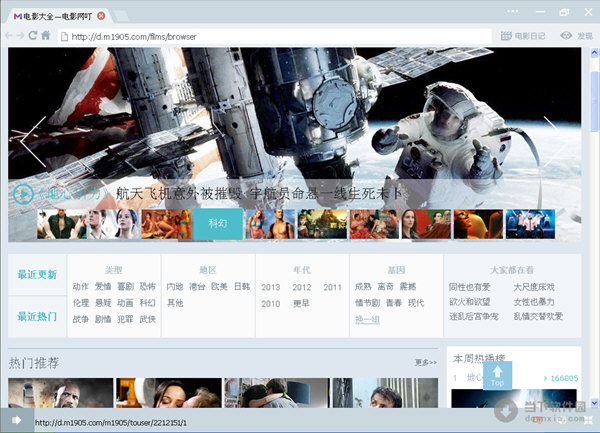
Task: Filter by 动作 genre
Action: point(80,286)
